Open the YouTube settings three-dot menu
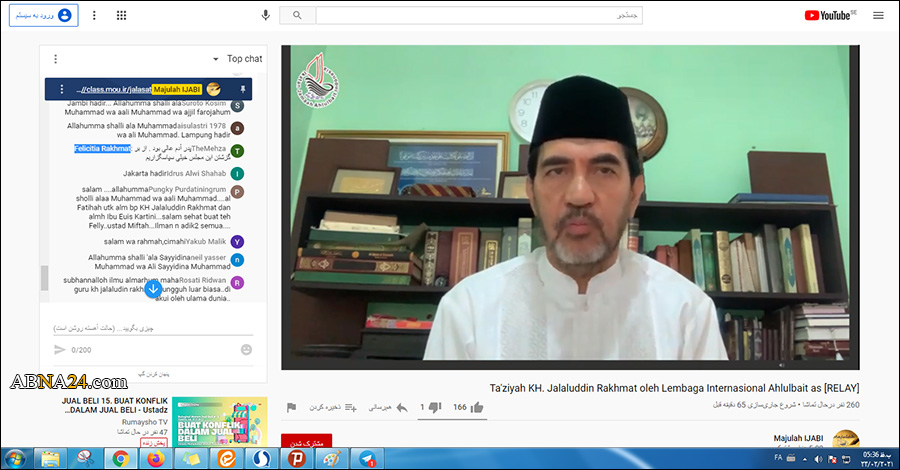The height and width of the screenshot is (470, 900). [94, 15]
